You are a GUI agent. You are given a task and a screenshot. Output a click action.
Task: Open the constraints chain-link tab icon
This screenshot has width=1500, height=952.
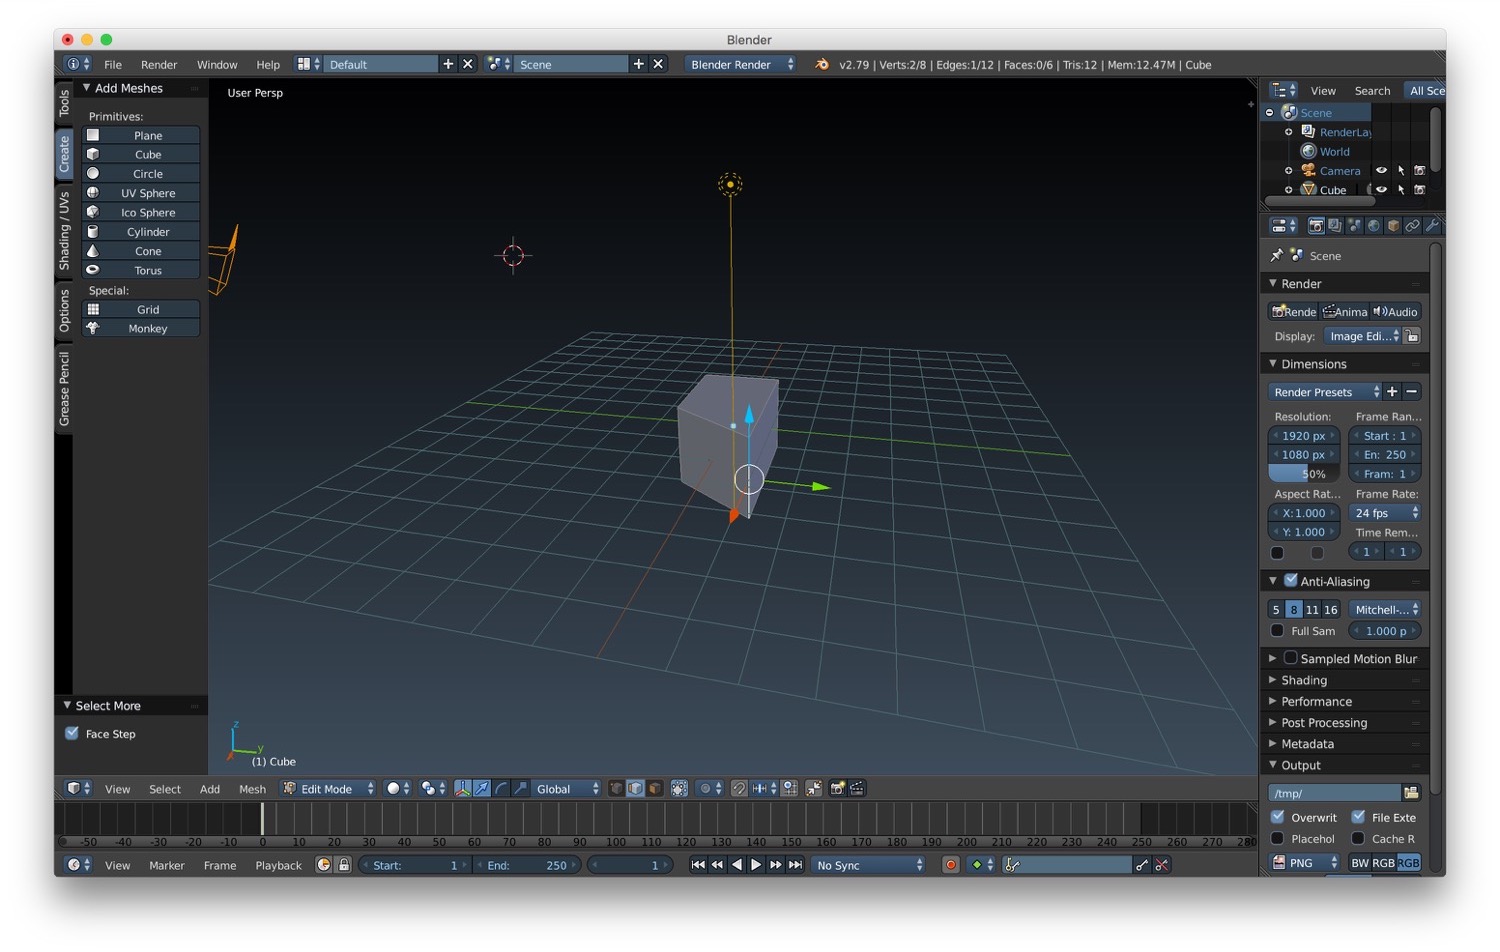tap(1412, 226)
